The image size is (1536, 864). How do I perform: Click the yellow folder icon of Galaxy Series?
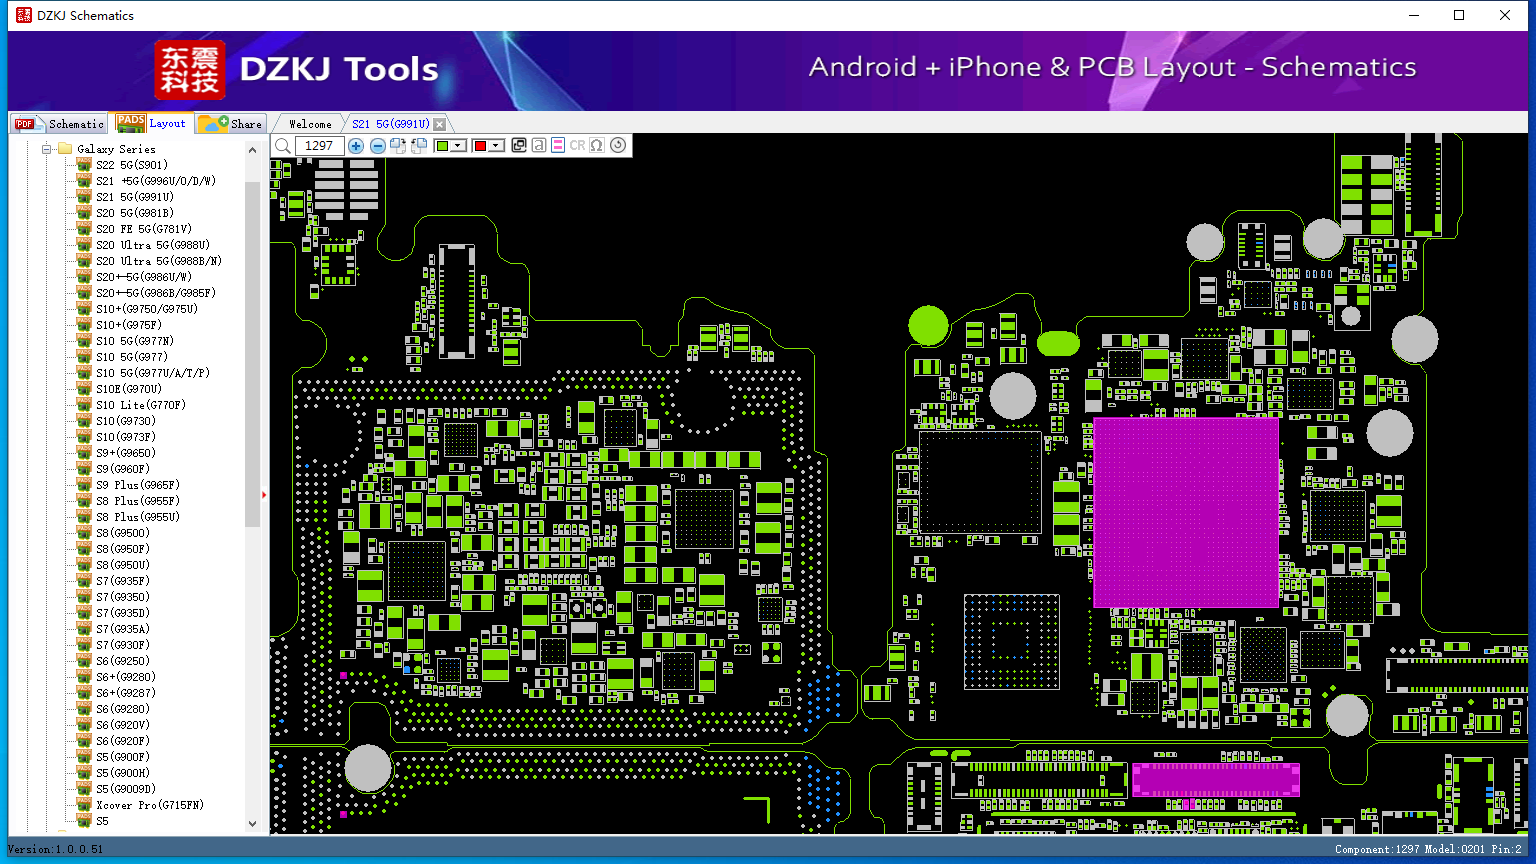[x=65, y=149]
